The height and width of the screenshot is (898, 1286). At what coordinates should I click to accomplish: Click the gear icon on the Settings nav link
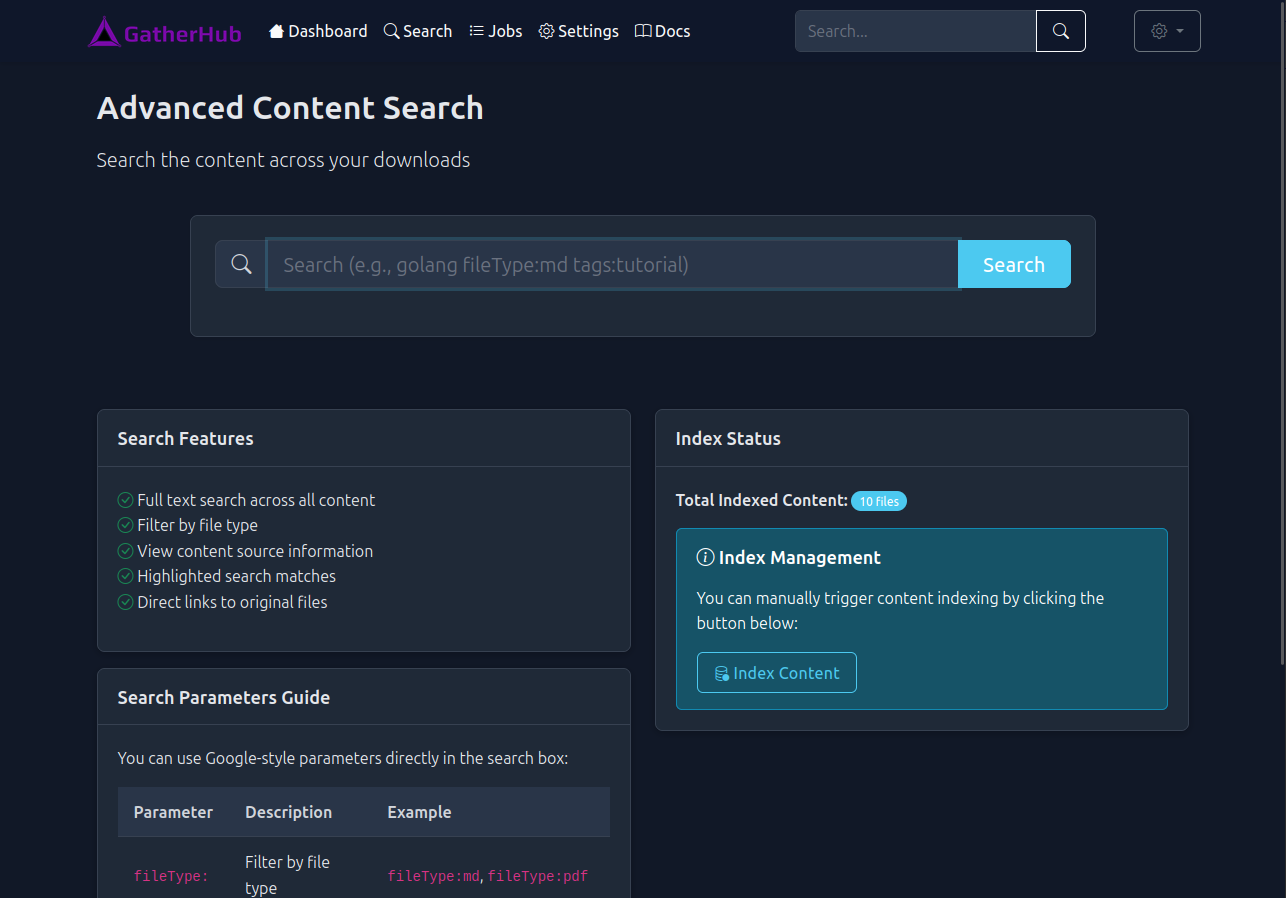coord(546,31)
